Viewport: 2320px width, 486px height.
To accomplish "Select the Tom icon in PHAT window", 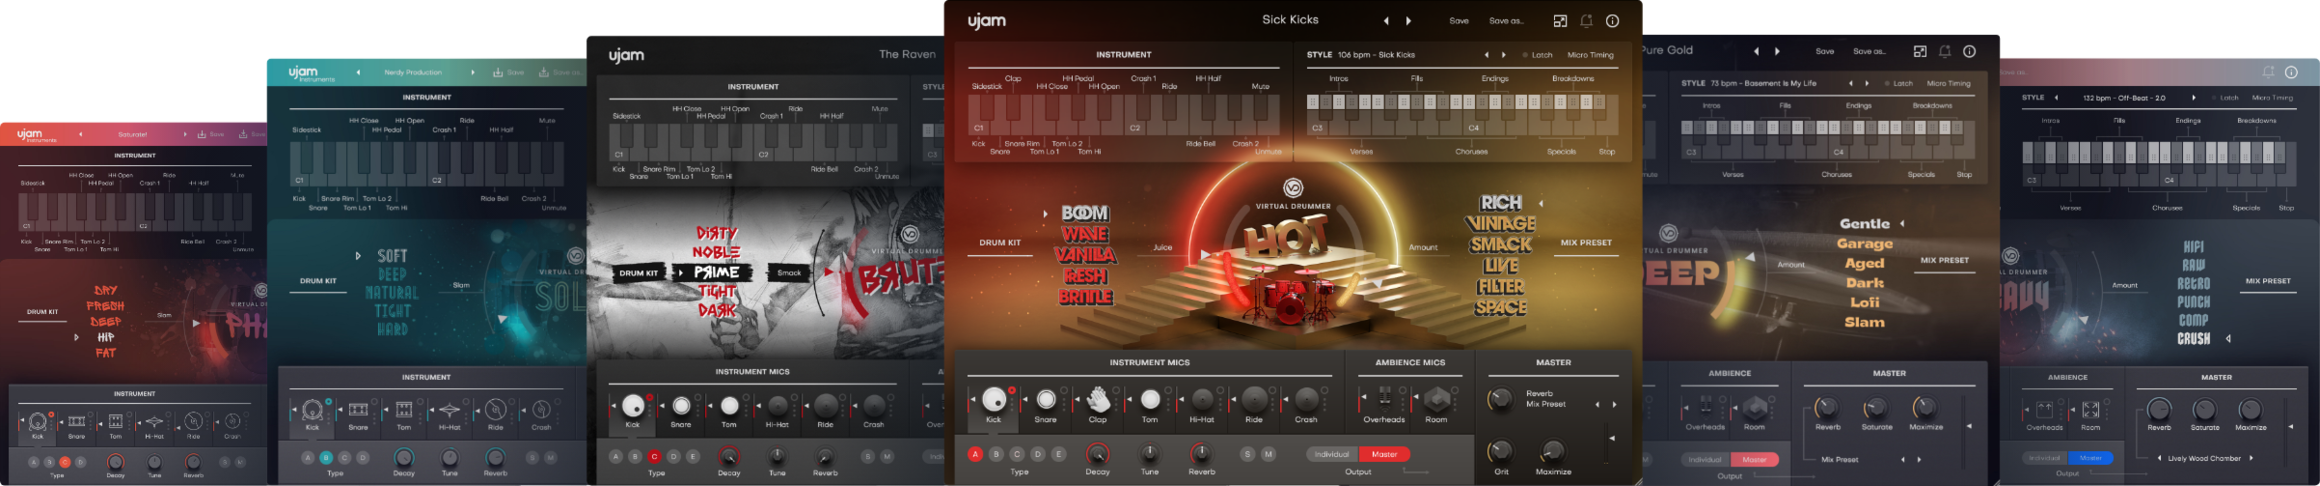I will tap(116, 421).
